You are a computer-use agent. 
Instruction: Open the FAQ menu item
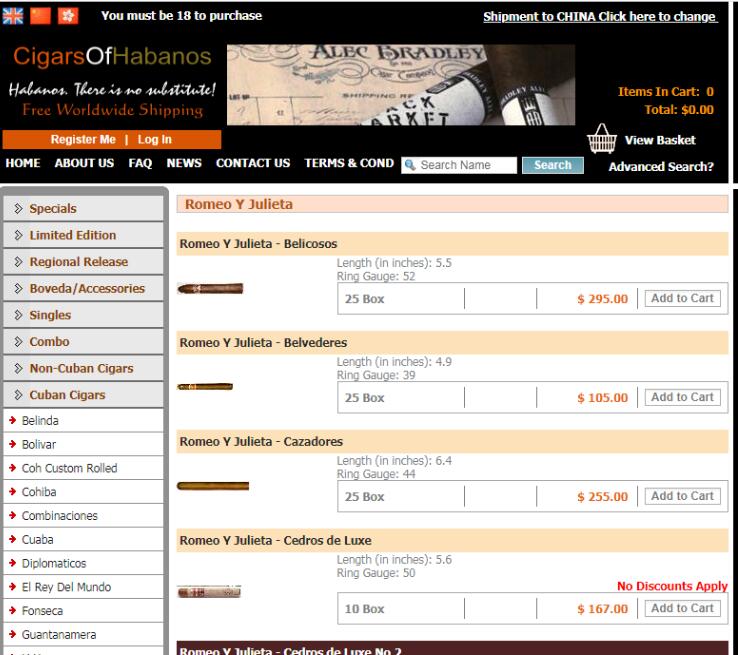coord(140,163)
